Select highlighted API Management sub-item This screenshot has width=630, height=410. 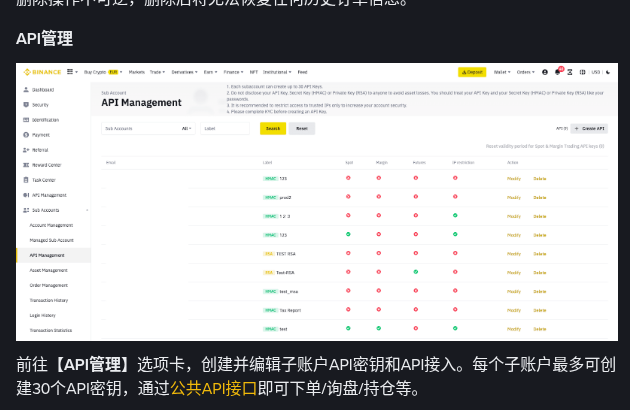[53, 255]
